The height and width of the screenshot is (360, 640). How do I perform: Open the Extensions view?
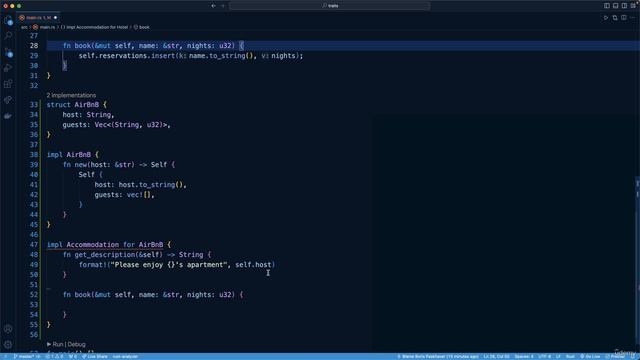coord(8,84)
